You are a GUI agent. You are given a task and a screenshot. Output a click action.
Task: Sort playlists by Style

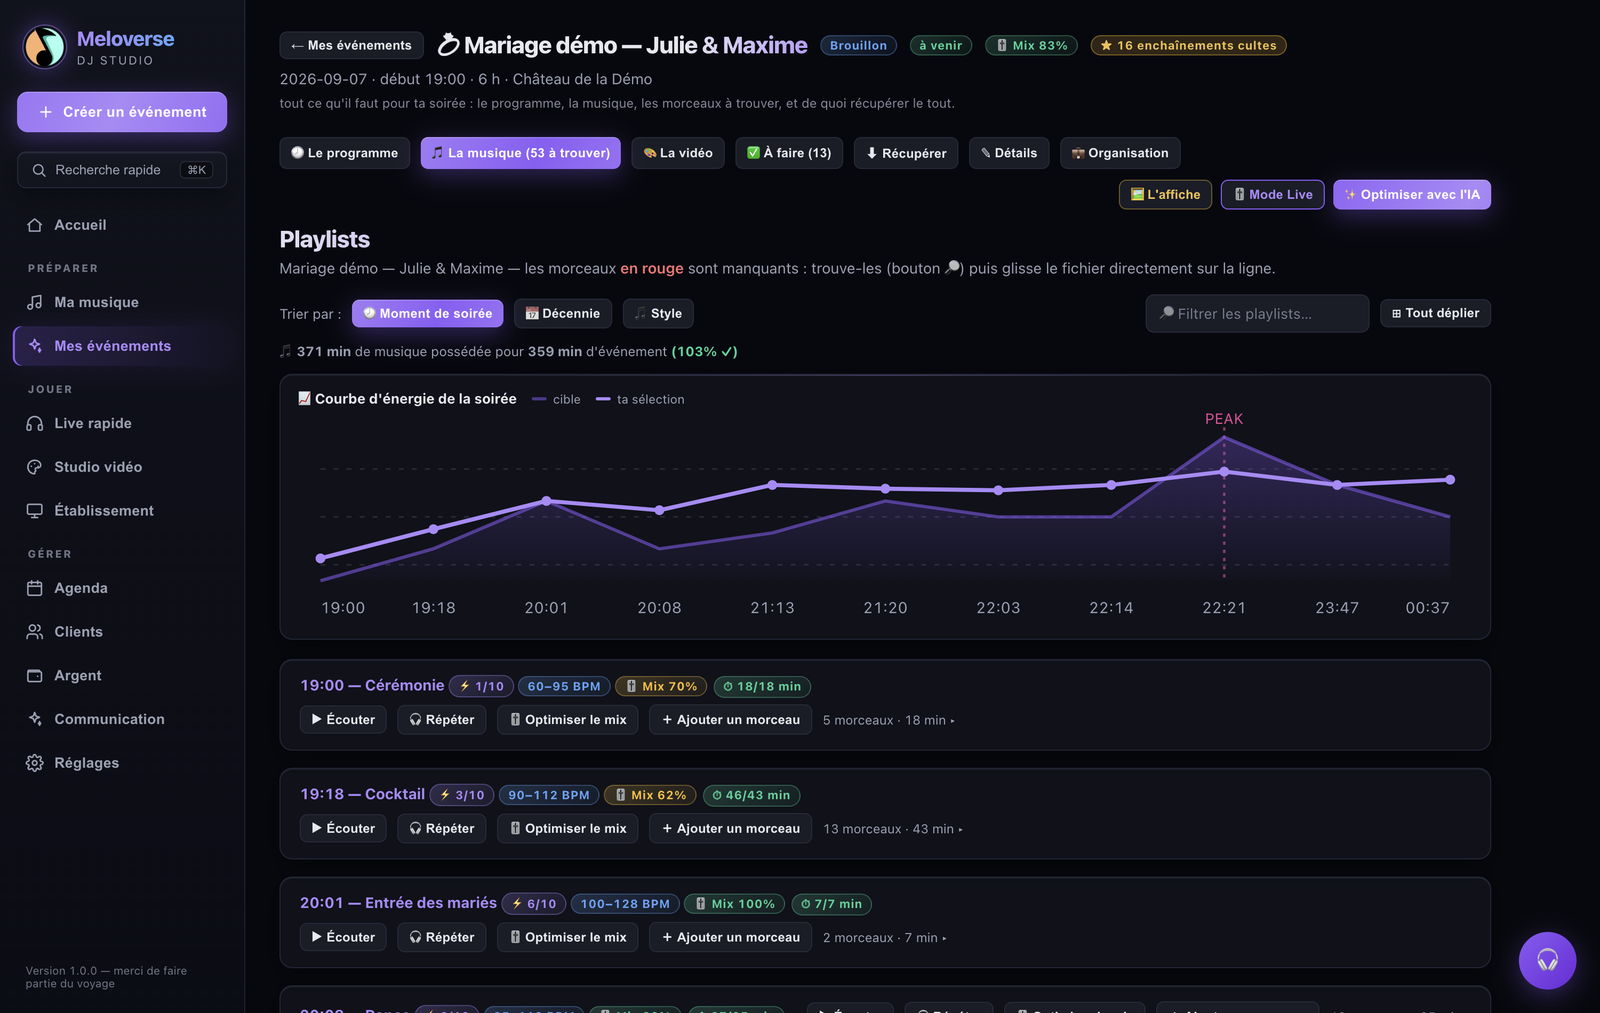658,313
